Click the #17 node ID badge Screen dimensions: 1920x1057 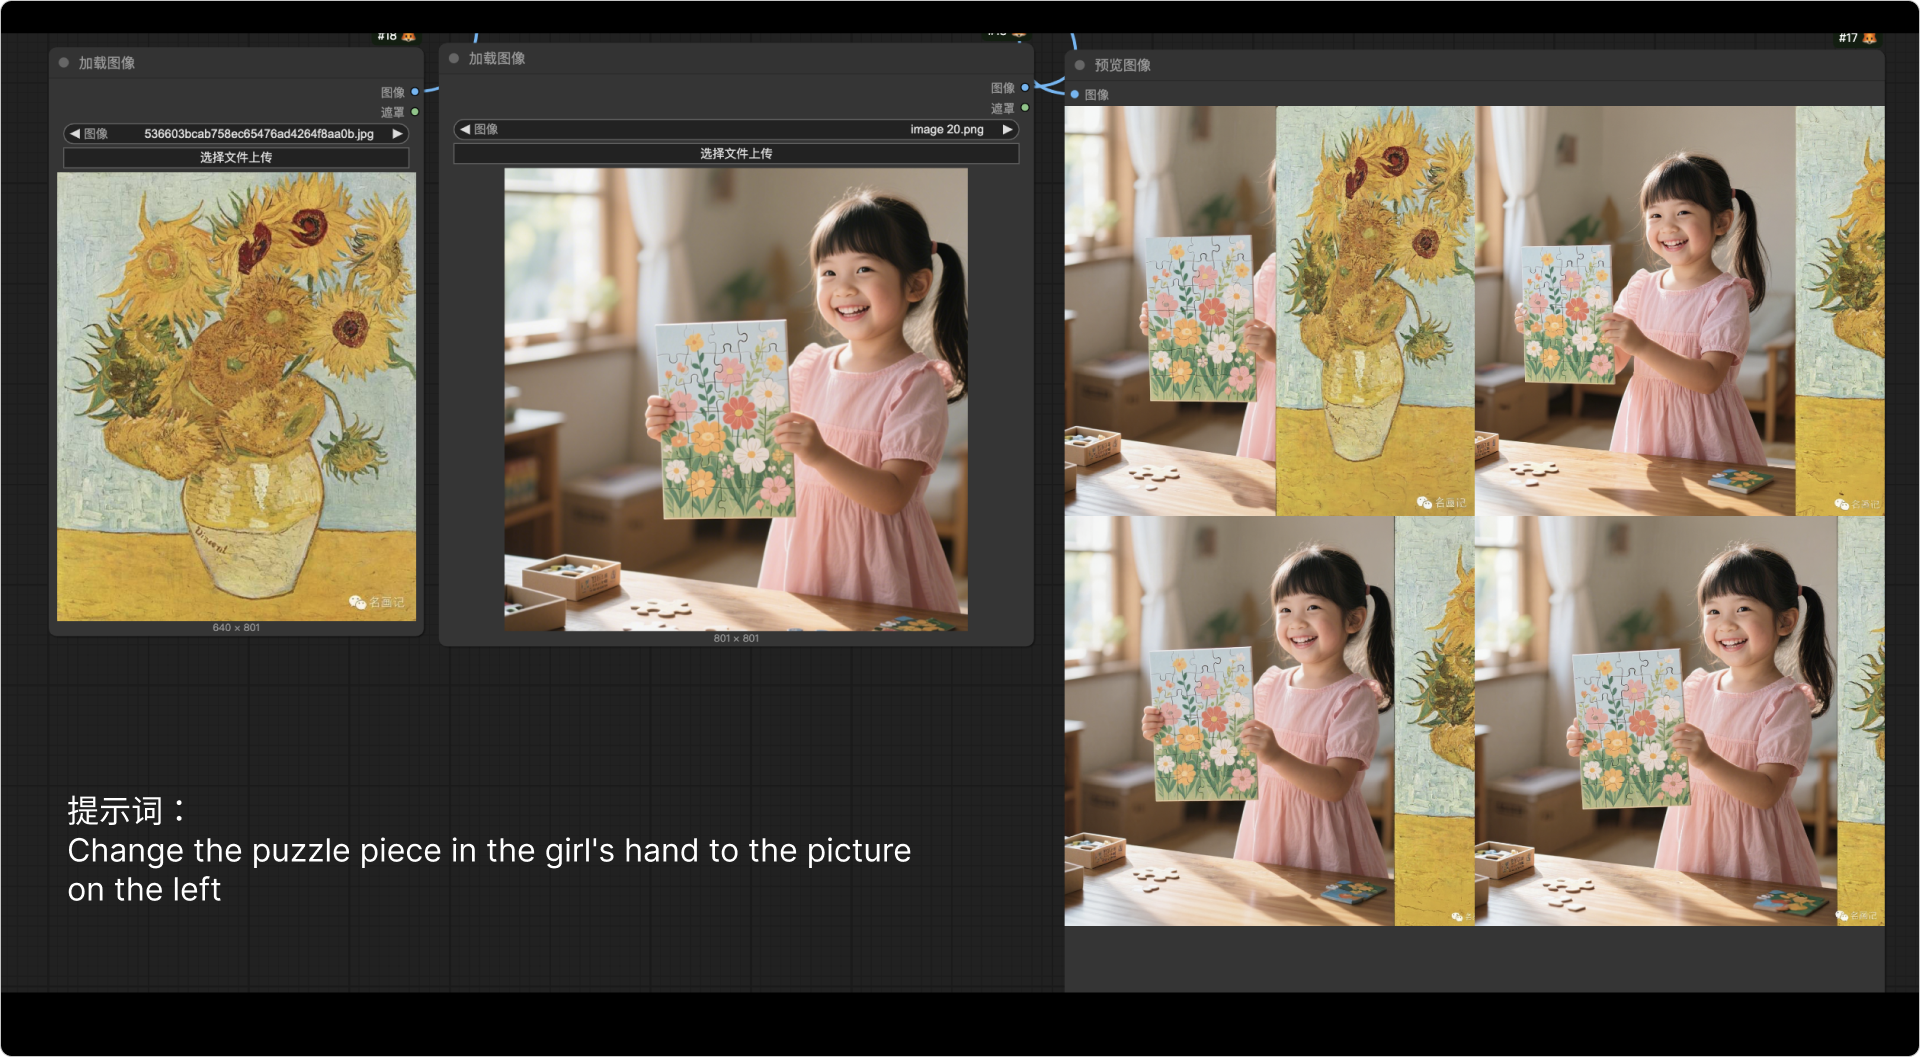(1848, 38)
